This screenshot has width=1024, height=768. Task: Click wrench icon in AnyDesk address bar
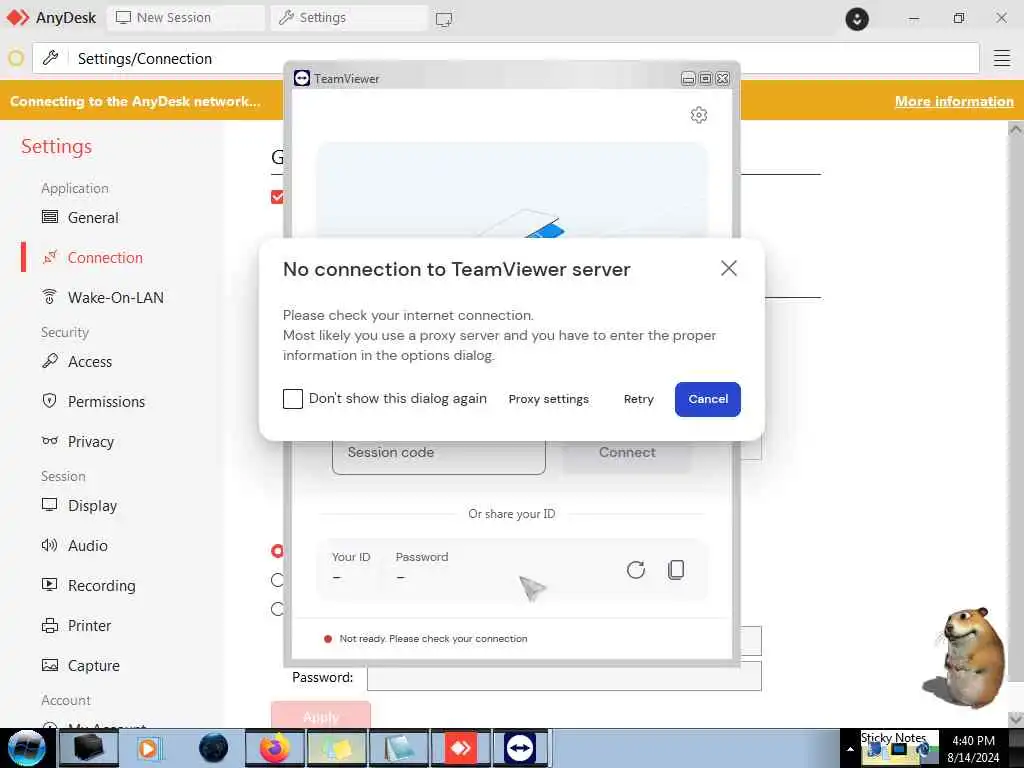click(x=50, y=58)
